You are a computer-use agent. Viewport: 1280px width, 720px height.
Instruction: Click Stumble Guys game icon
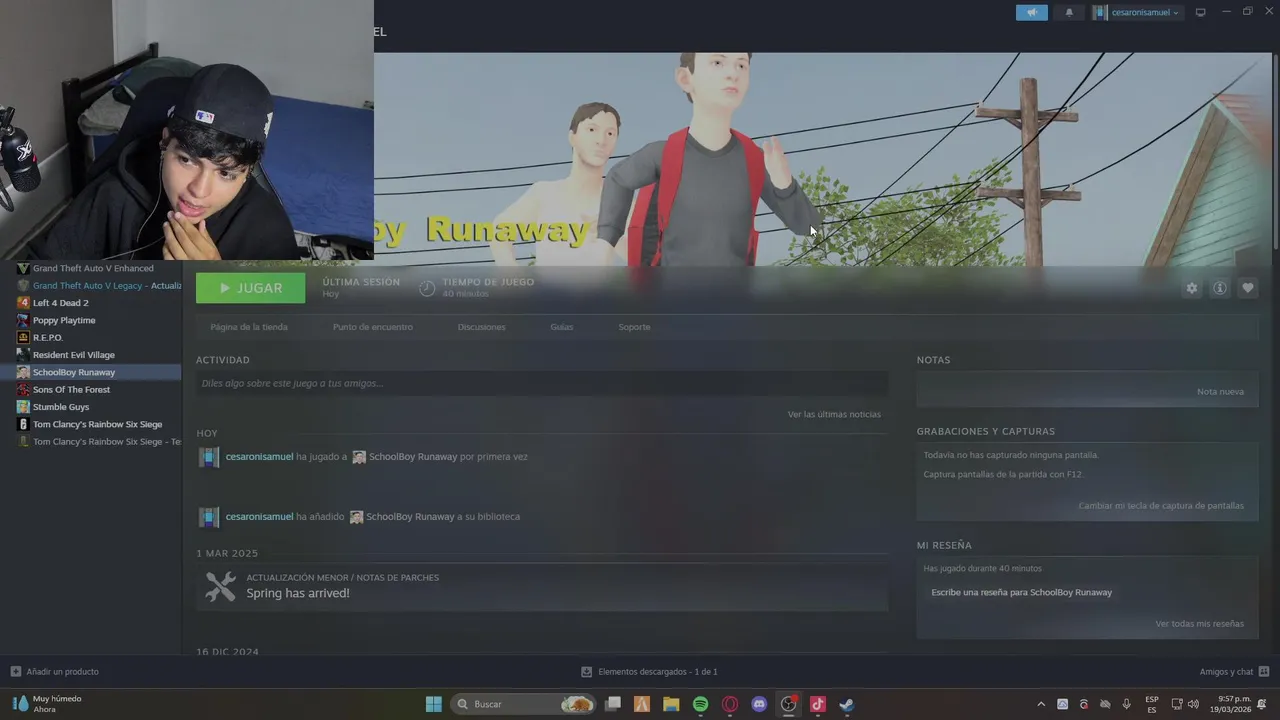[x=23, y=407]
